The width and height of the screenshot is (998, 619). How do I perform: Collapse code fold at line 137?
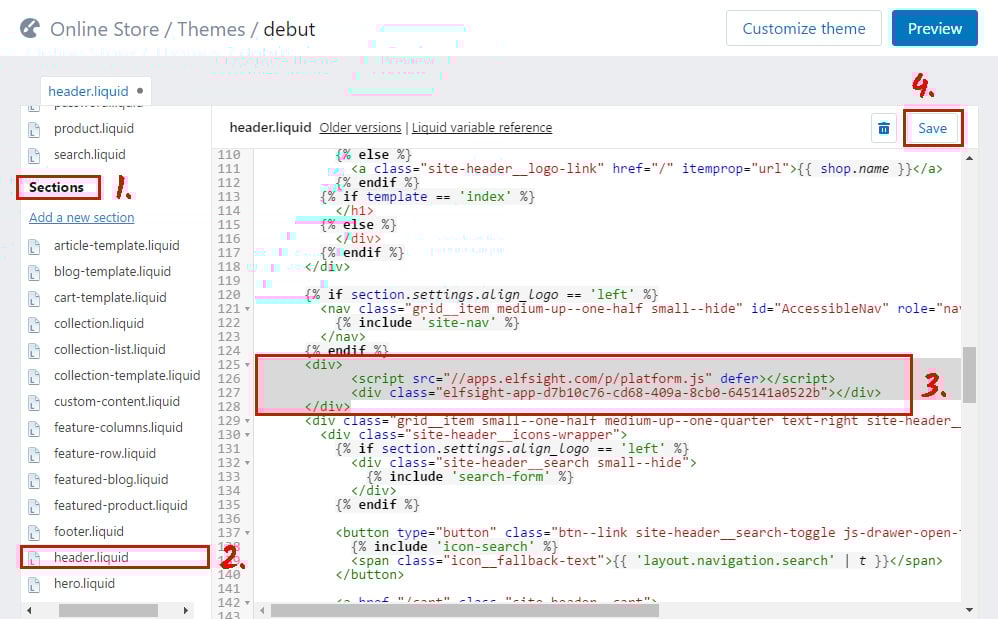click(x=248, y=533)
